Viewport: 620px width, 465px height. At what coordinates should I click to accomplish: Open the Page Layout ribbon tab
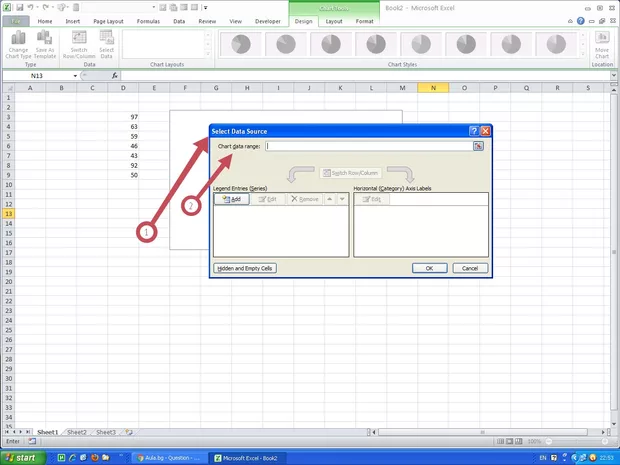(x=108, y=20)
